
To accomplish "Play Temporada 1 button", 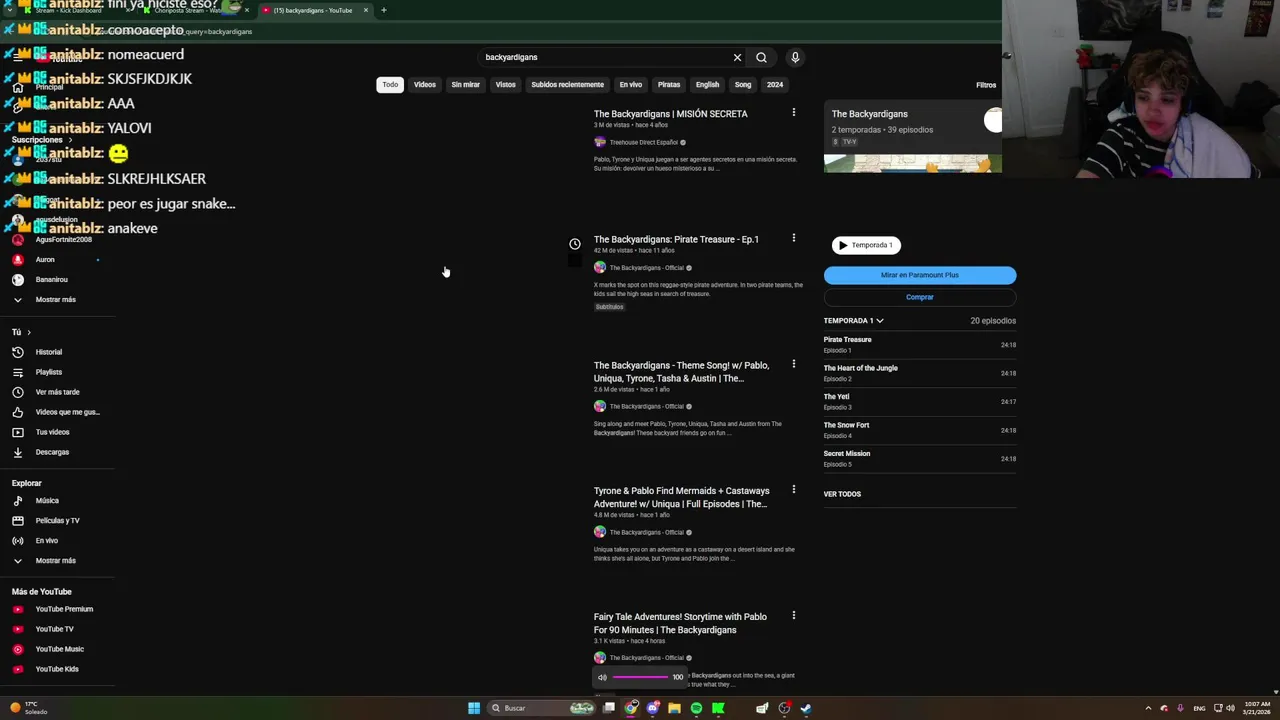I will tap(866, 245).
